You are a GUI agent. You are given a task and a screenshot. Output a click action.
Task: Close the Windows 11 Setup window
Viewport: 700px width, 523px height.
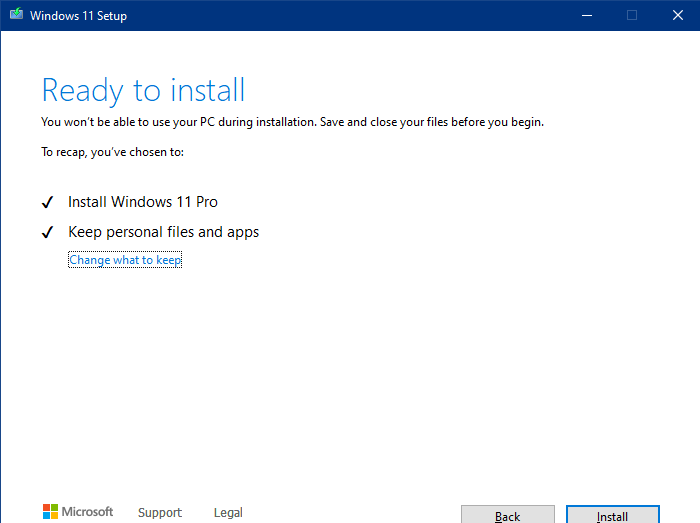pyautogui.click(x=678, y=15)
